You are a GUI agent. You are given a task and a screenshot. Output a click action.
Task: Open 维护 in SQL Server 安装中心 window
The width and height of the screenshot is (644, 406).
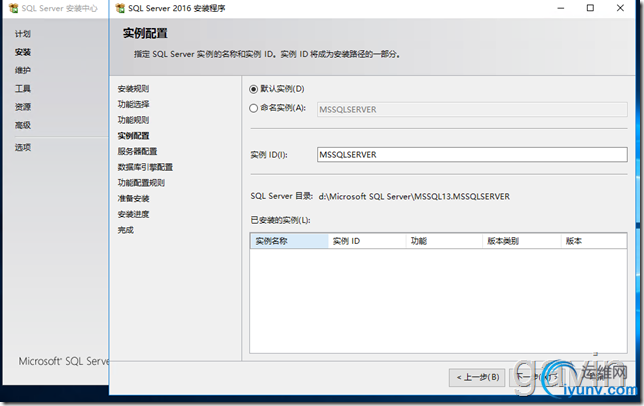(x=23, y=70)
